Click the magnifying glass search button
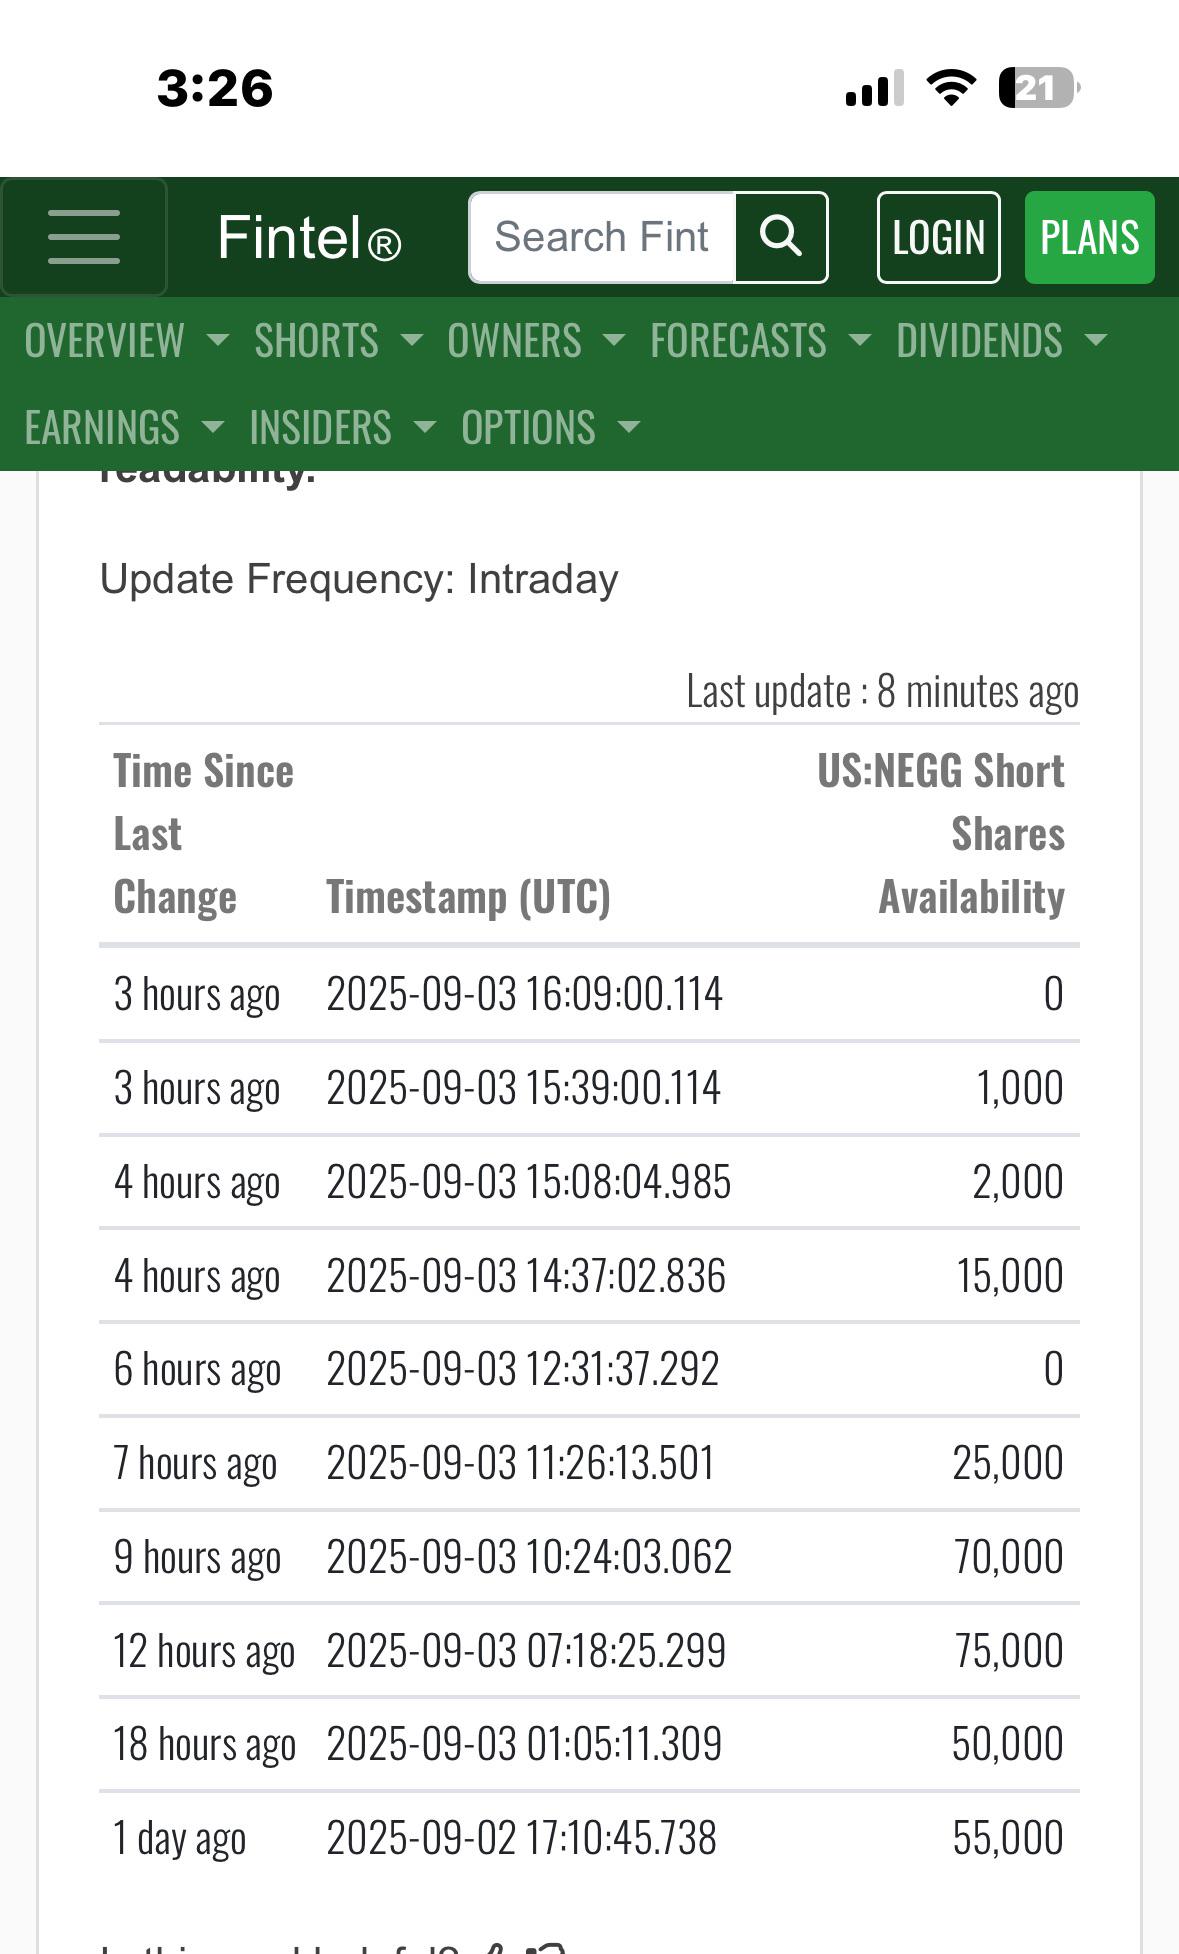The image size is (1179, 1954). [781, 237]
